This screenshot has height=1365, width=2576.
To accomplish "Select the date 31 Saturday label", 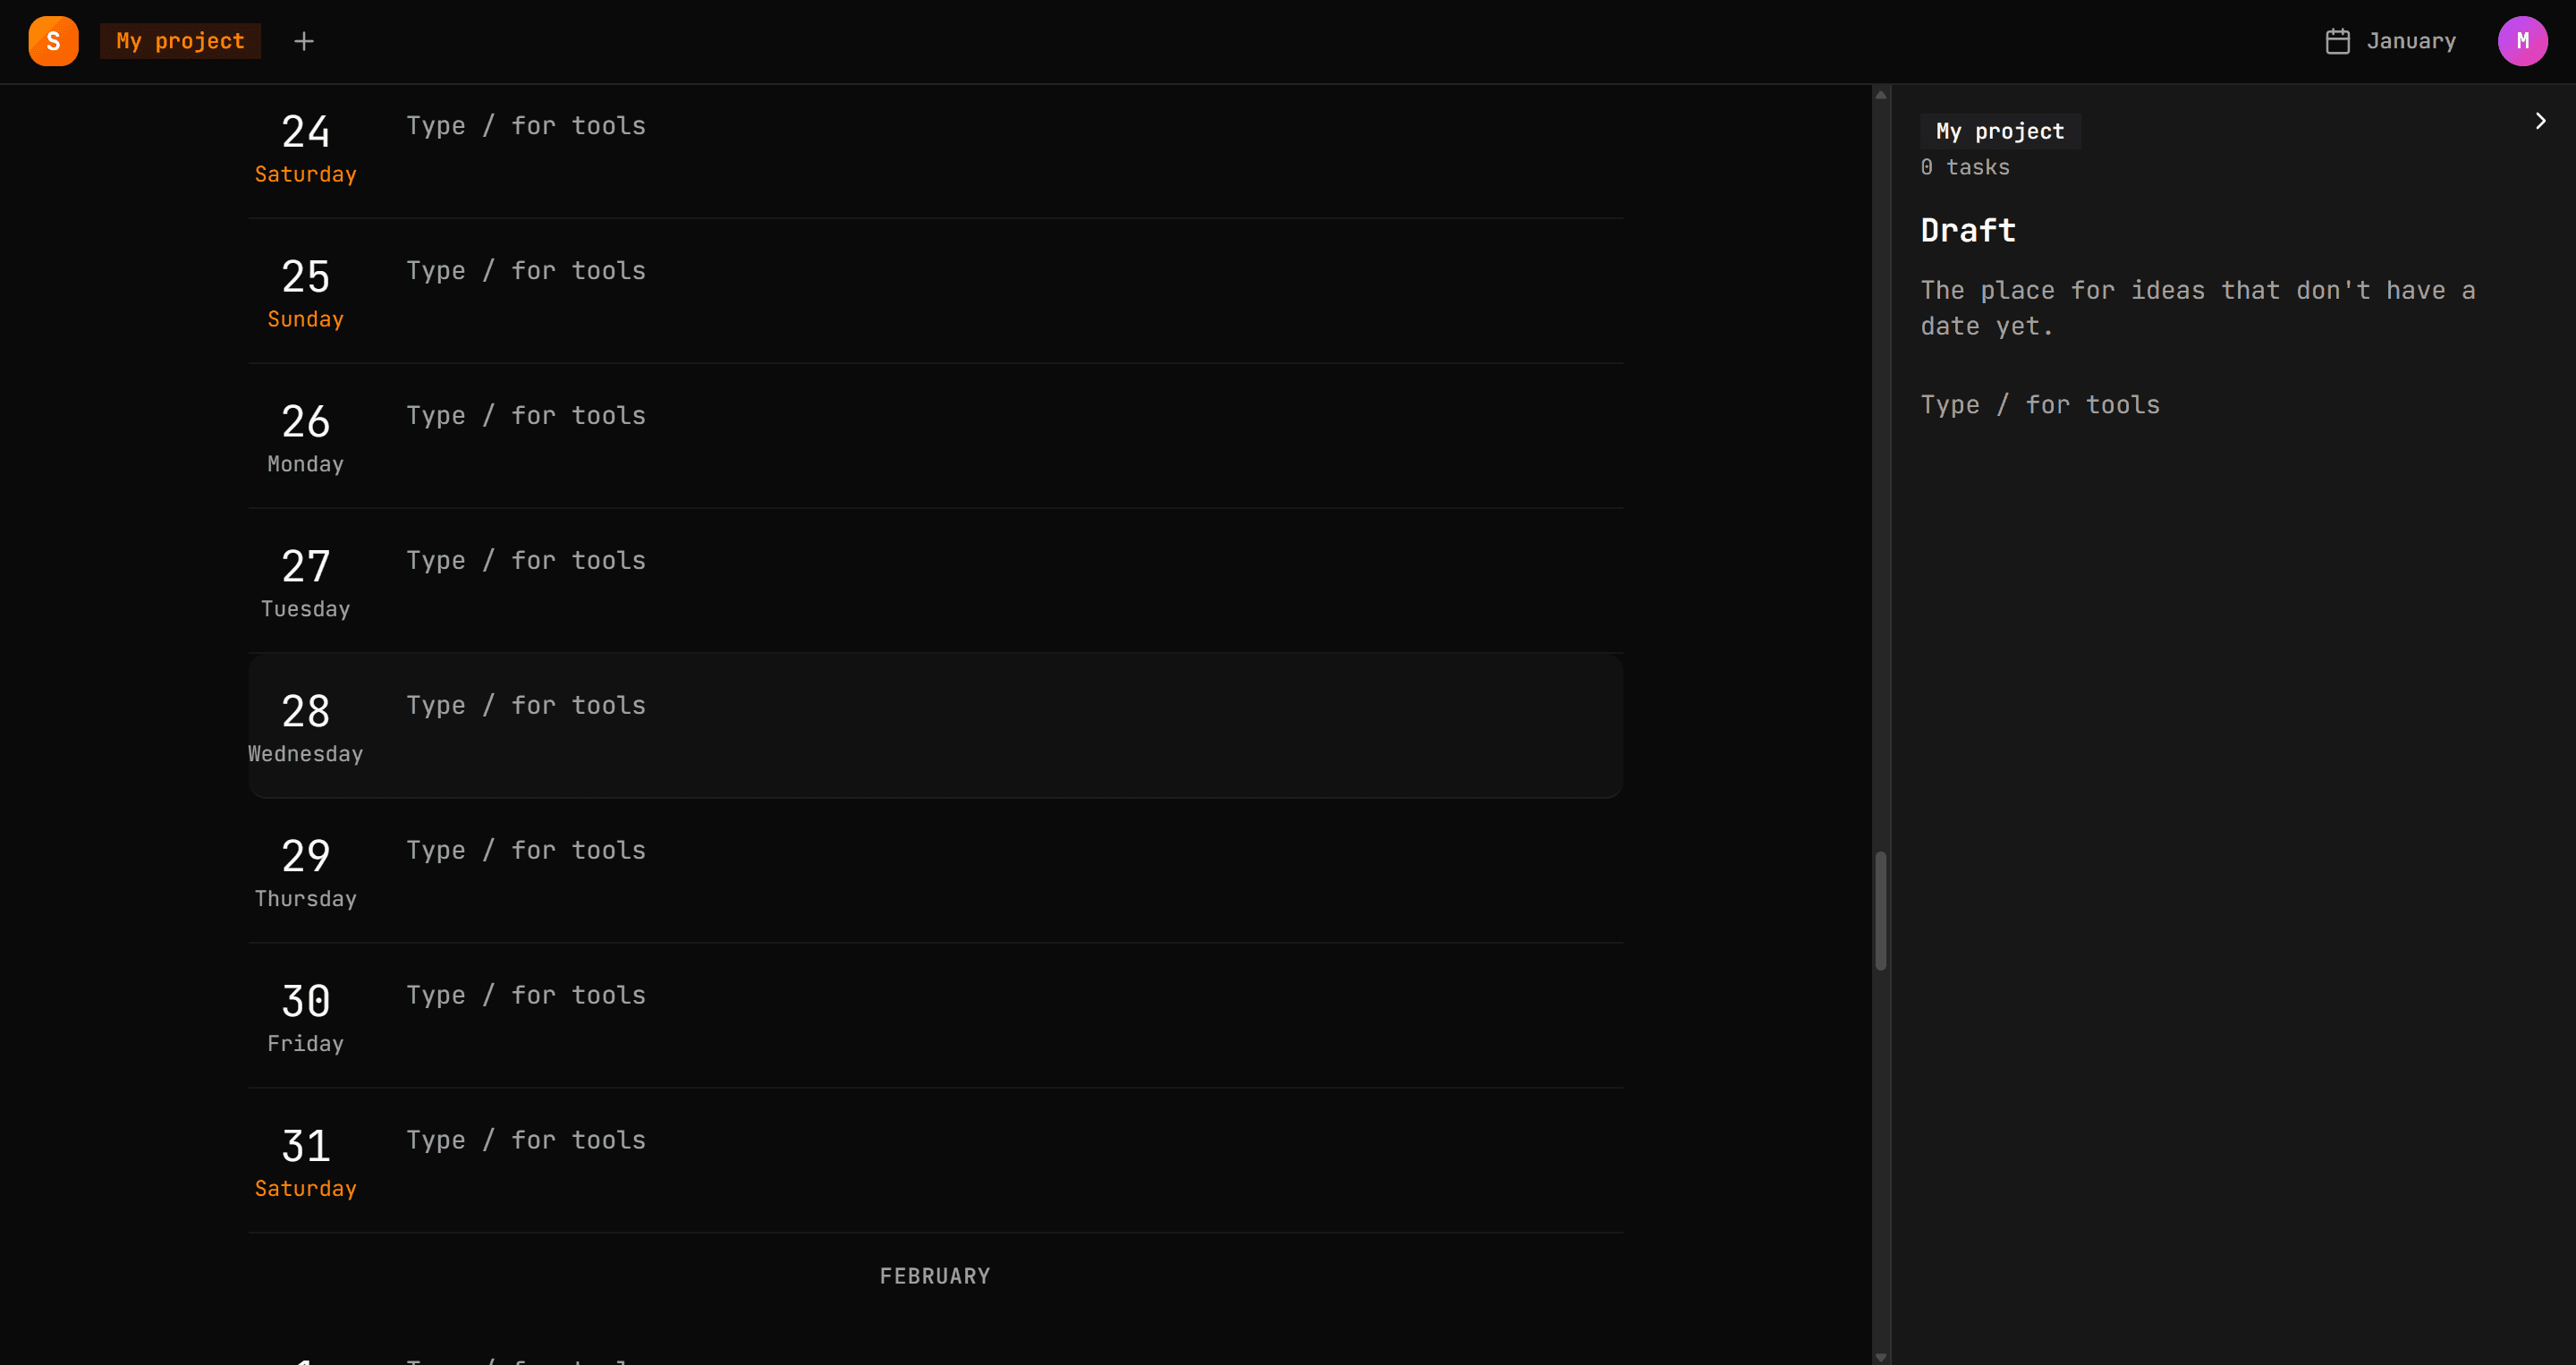I will pos(305,1163).
